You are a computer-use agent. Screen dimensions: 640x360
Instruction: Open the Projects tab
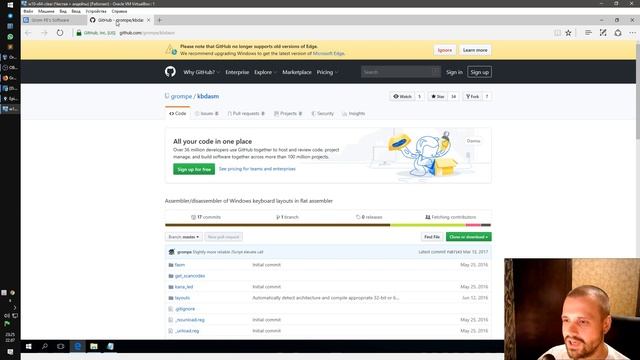click(x=288, y=113)
